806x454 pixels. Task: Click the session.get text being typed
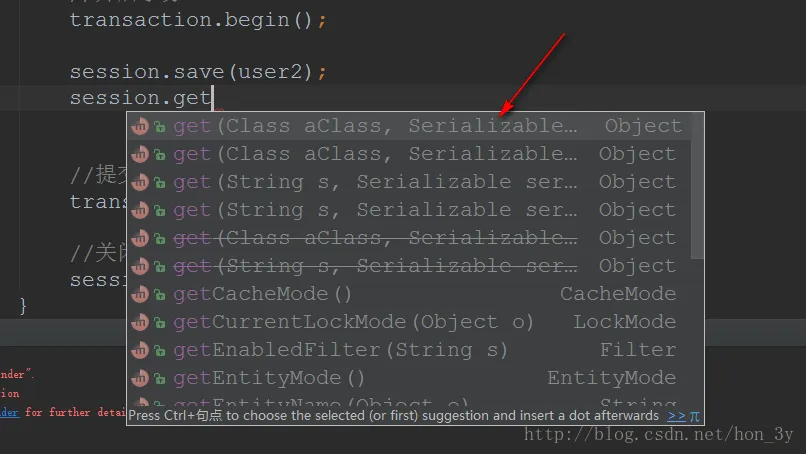140,98
